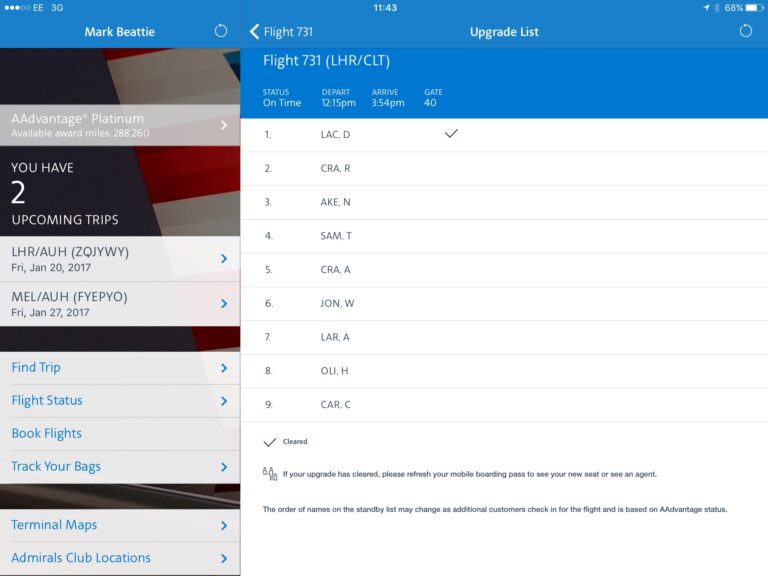768x576 pixels.
Task: Tap the Mark Beattie name header
Action: [x=120, y=32]
